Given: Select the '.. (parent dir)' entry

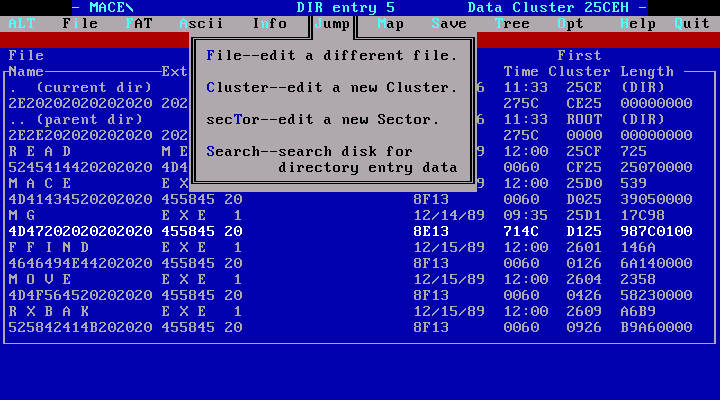Looking at the screenshot, I should click(76, 119).
